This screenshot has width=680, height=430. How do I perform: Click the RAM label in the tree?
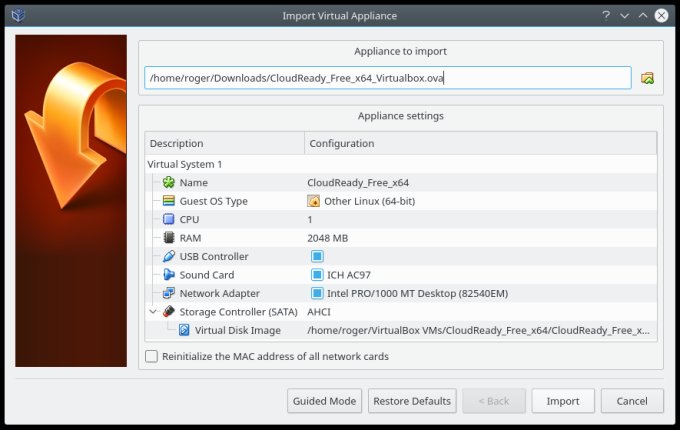coord(190,238)
